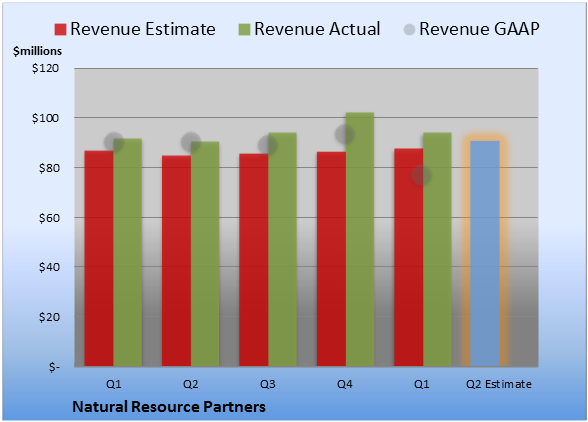This screenshot has height=422, width=588.
Task: Select the green actual bar for Q3
Action: [x=282, y=249]
